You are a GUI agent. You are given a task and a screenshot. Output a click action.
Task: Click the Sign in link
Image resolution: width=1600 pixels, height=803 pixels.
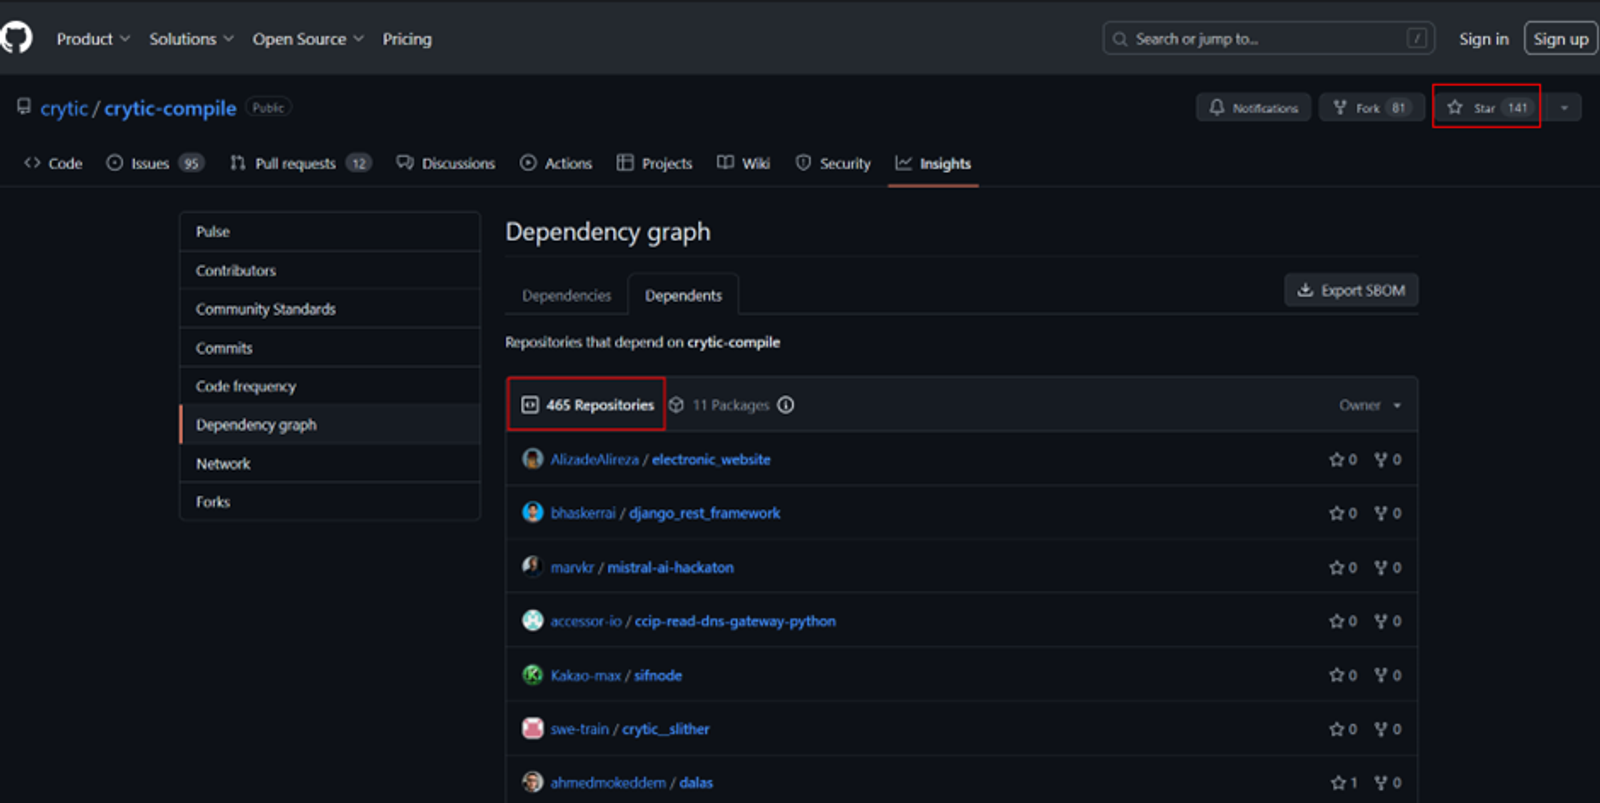[x=1483, y=39]
